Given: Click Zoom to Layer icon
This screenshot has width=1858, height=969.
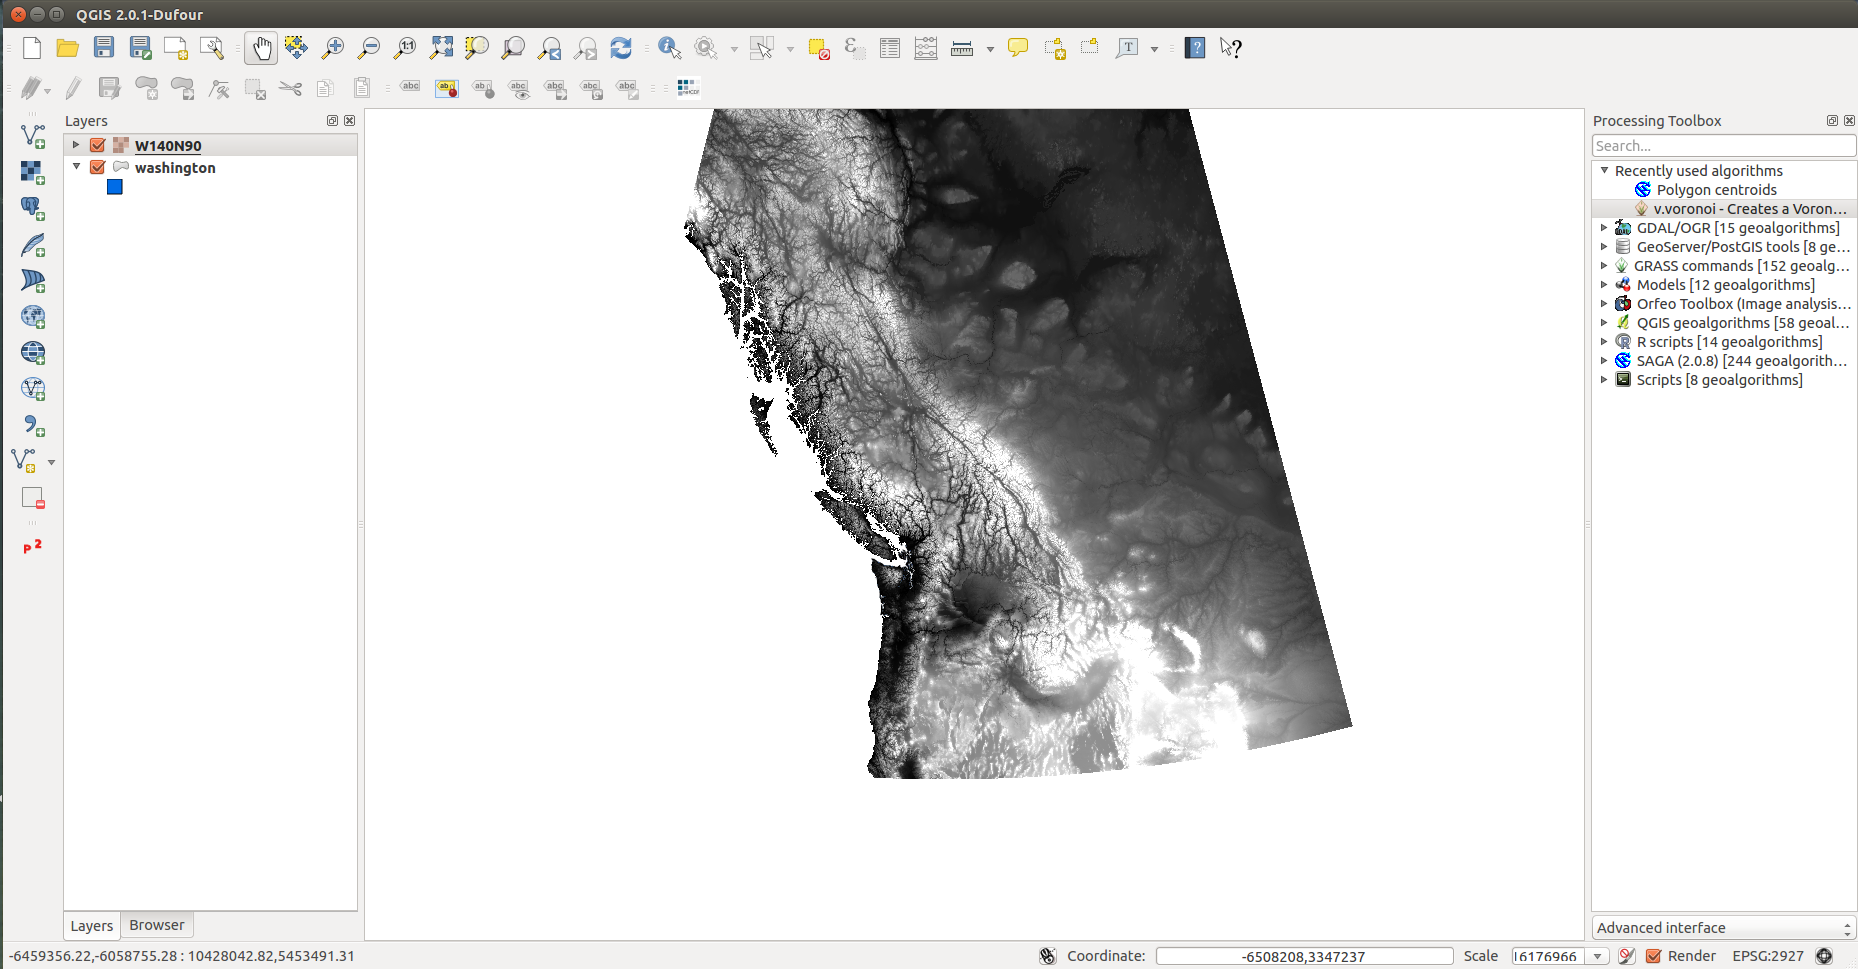Looking at the screenshot, I should tap(513, 48).
